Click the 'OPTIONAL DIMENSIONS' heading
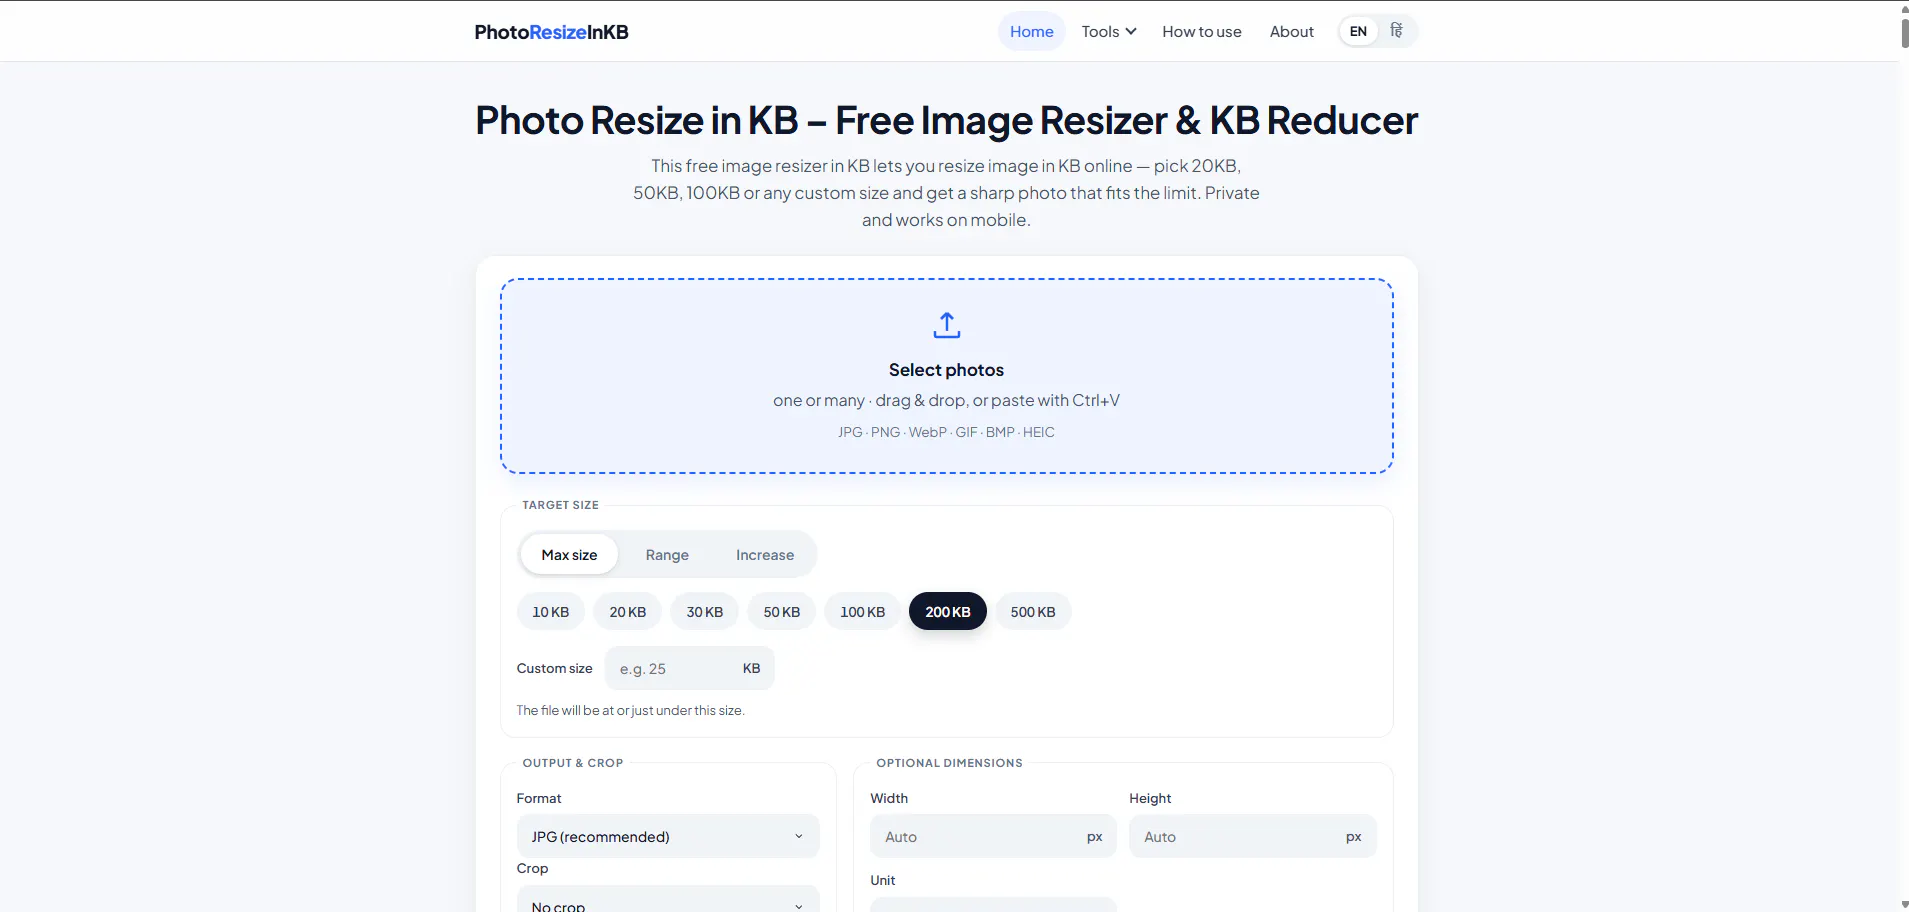This screenshot has height=912, width=1909. (949, 763)
